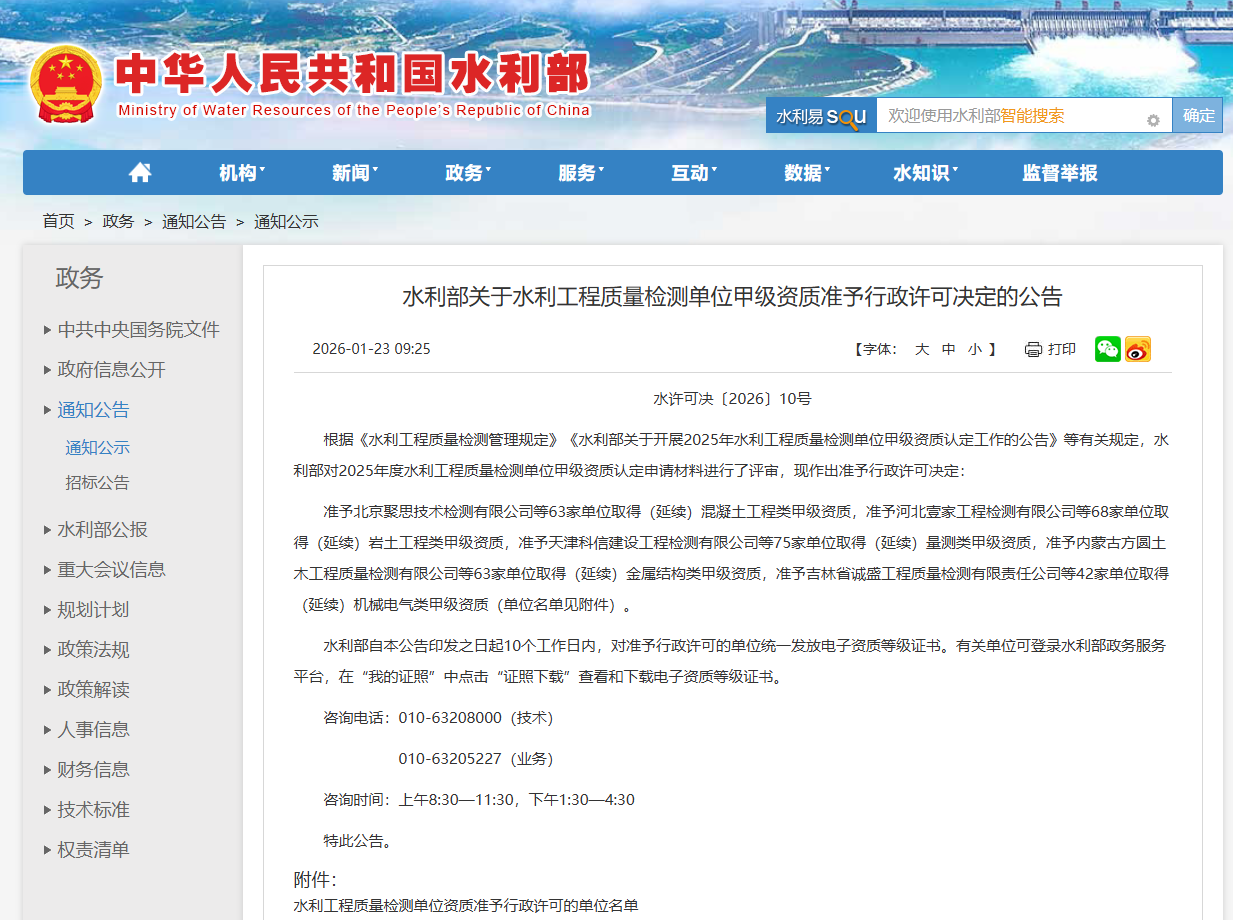The height and width of the screenshot is (920, 1233).
Task: Open the 水知识 navigation menu
Action: [924, 173]
